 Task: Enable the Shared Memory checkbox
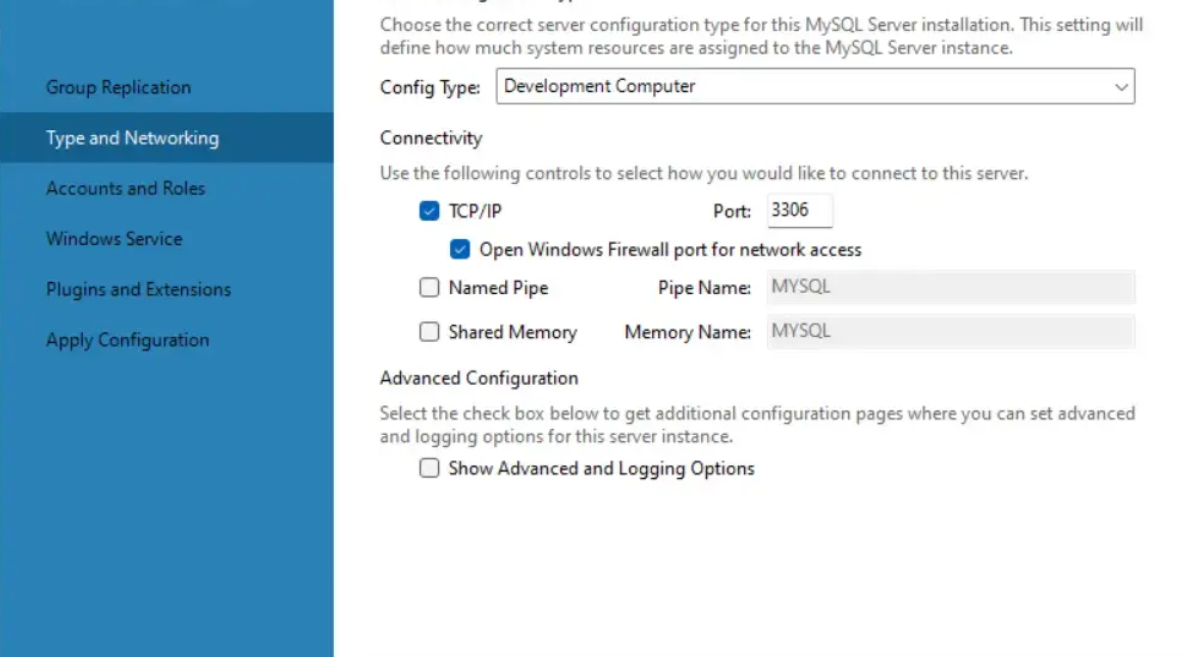point(429,332)
